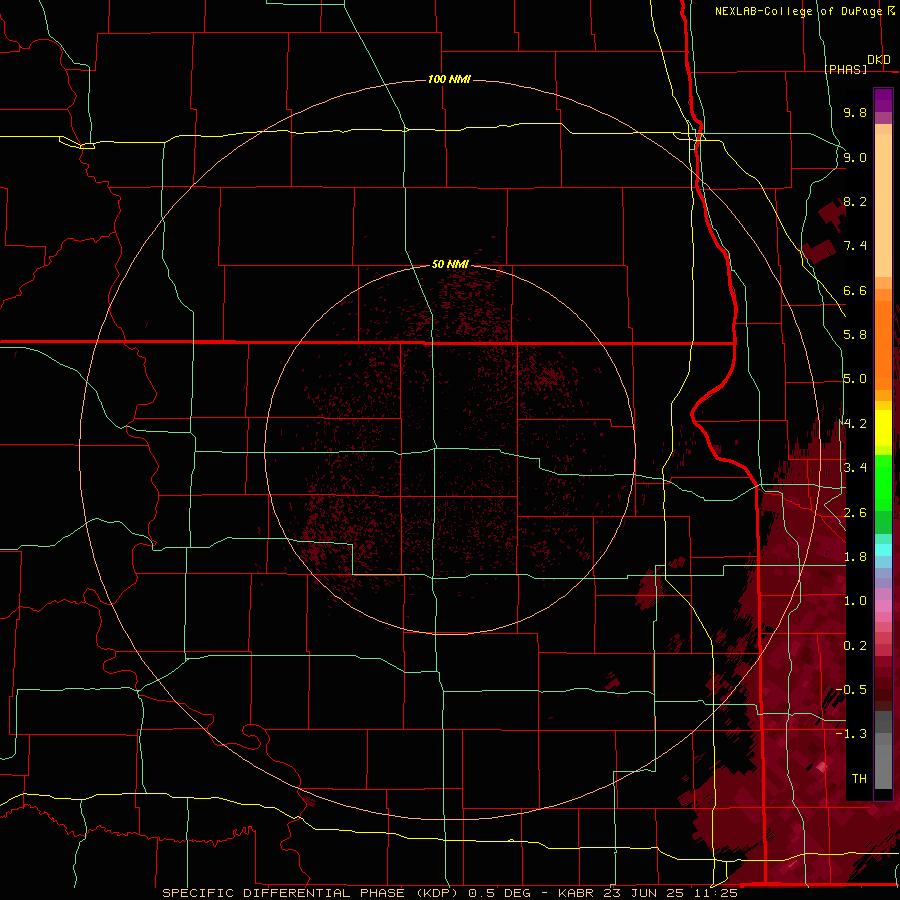Click the 5.8 legend value
The height and width of the screenshot is (900, 900).
(855, 335)
